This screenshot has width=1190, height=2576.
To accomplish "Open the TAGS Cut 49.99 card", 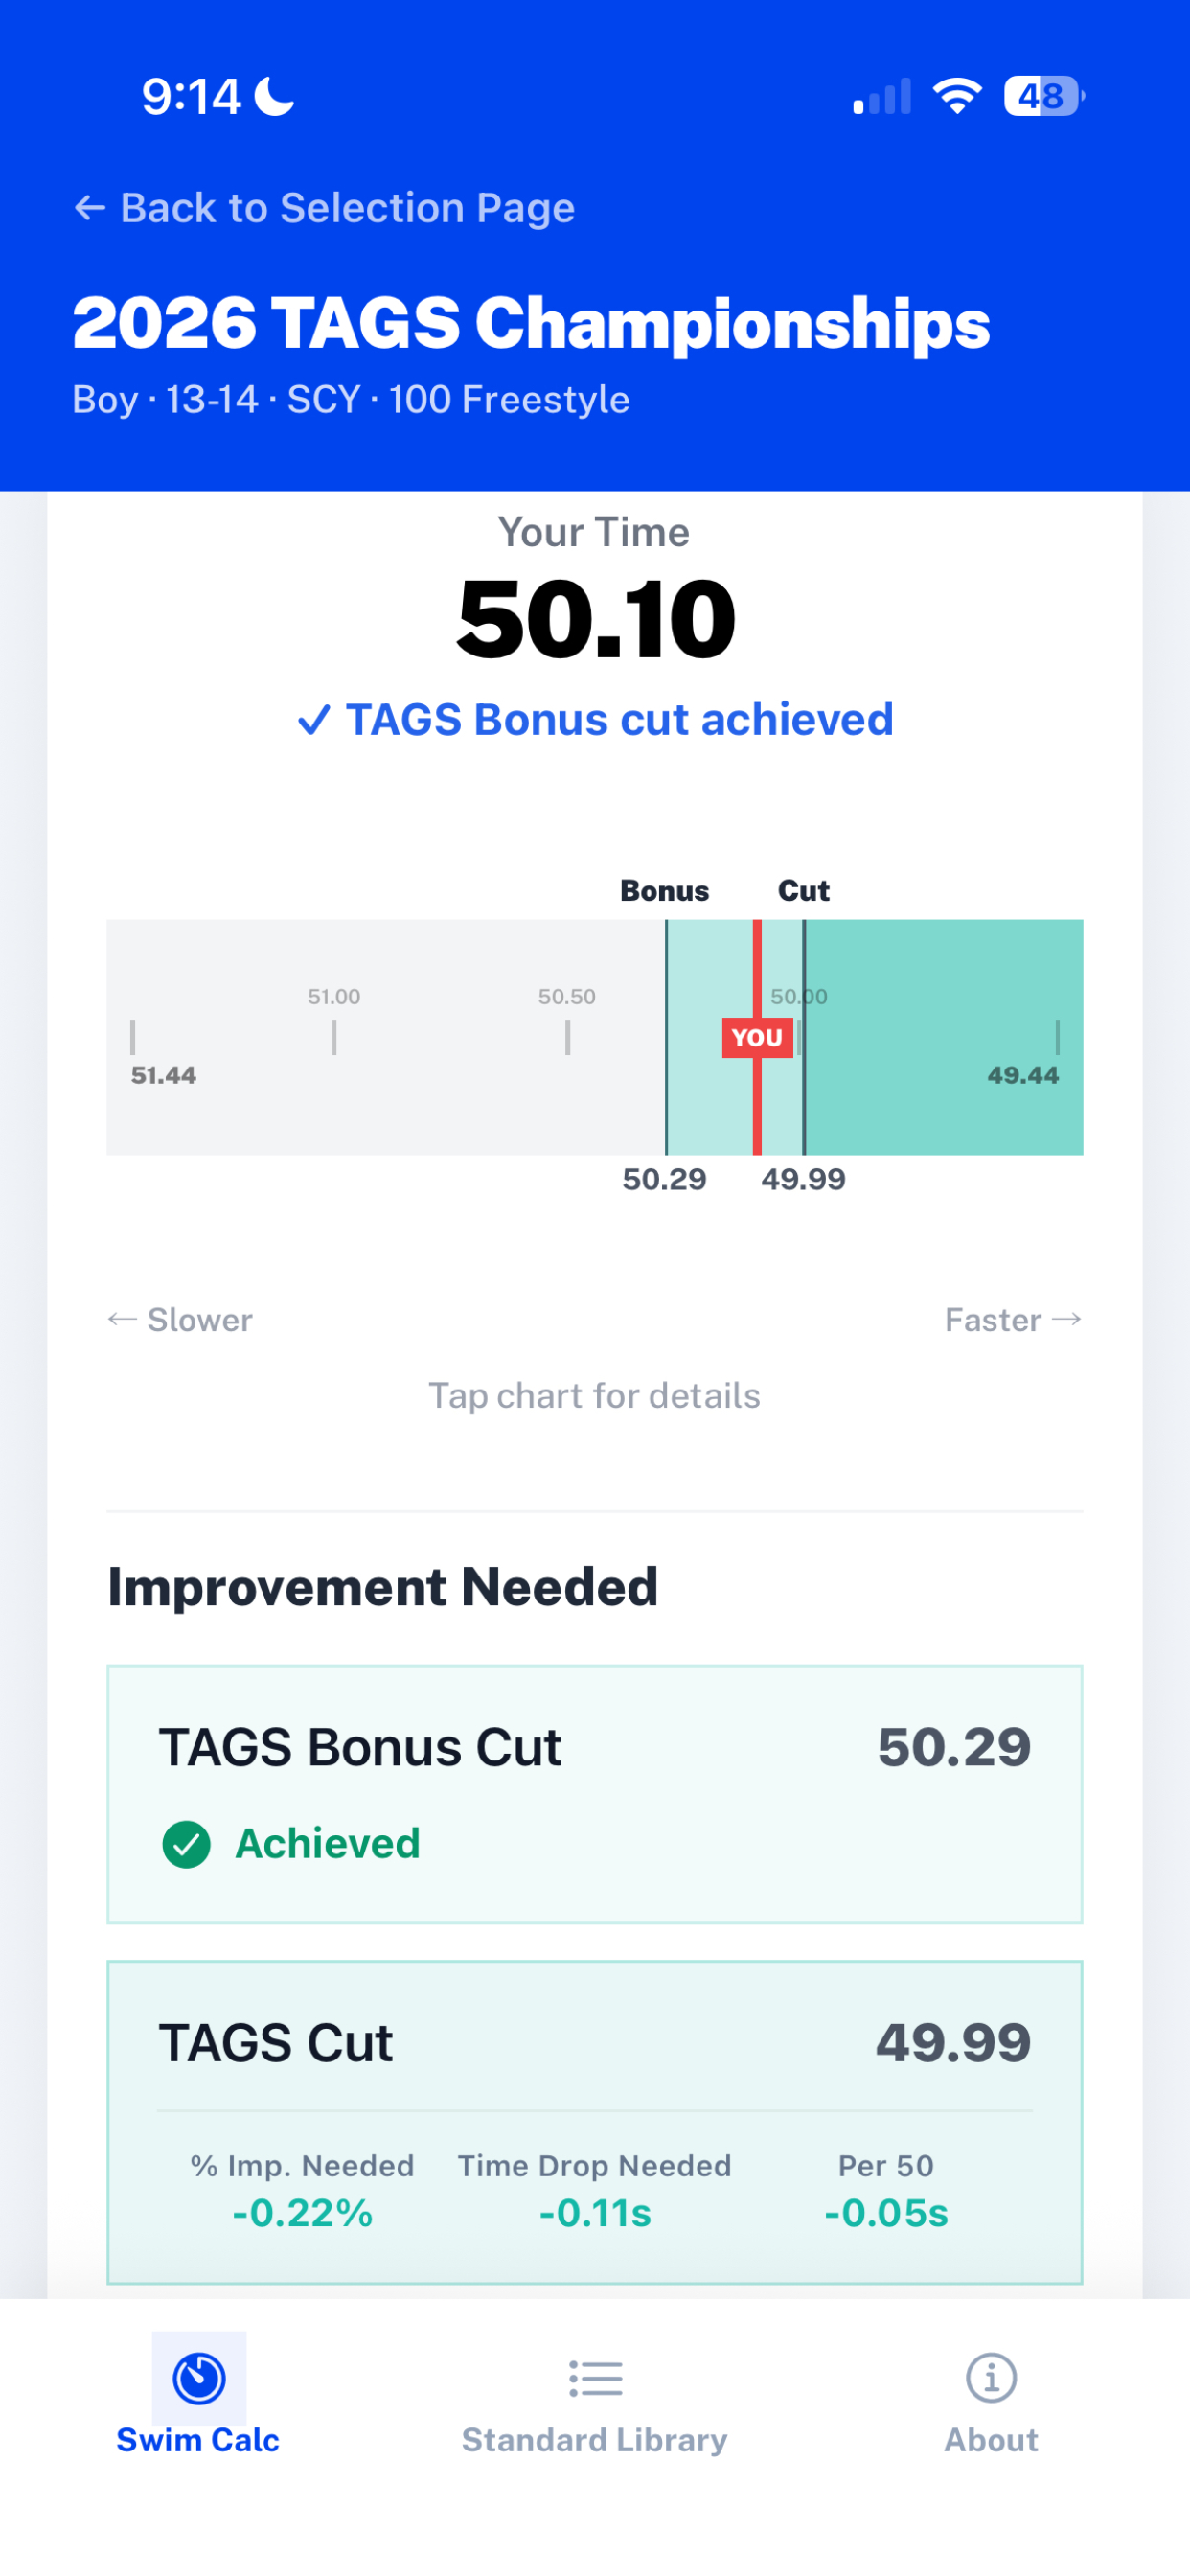I will [x=595, y=2122].
